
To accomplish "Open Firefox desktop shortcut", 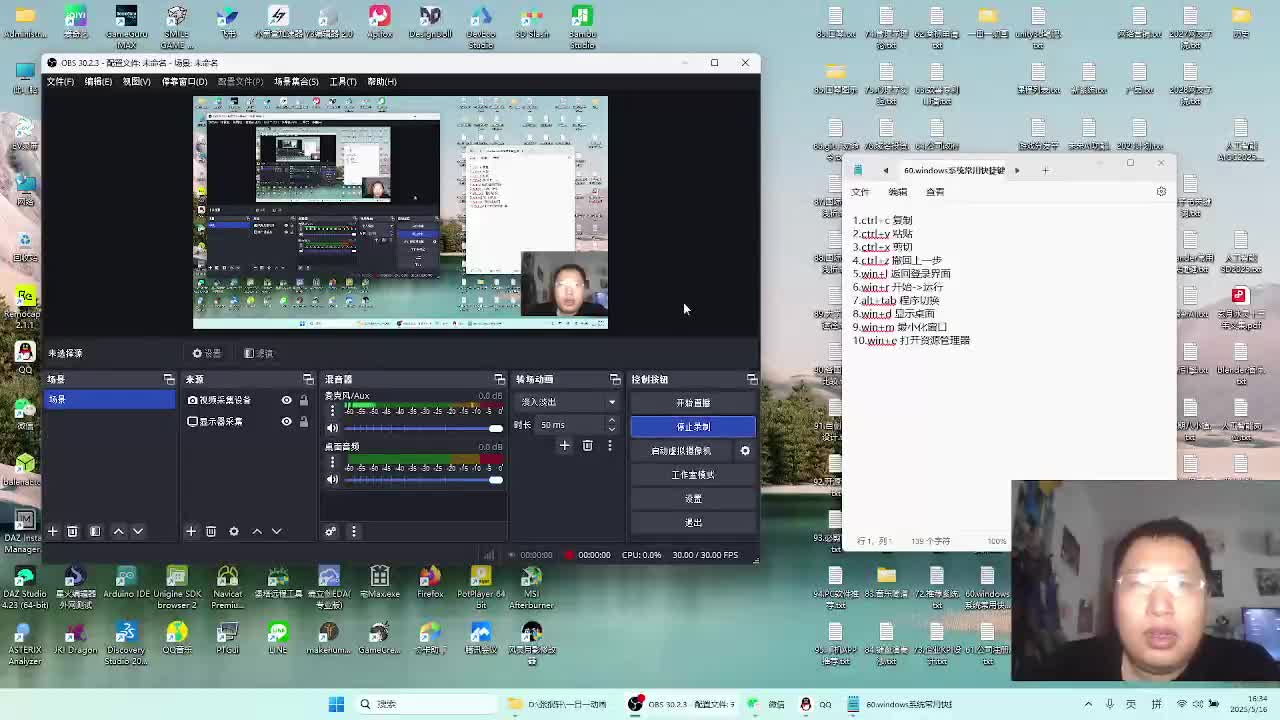I will [430, 583].
